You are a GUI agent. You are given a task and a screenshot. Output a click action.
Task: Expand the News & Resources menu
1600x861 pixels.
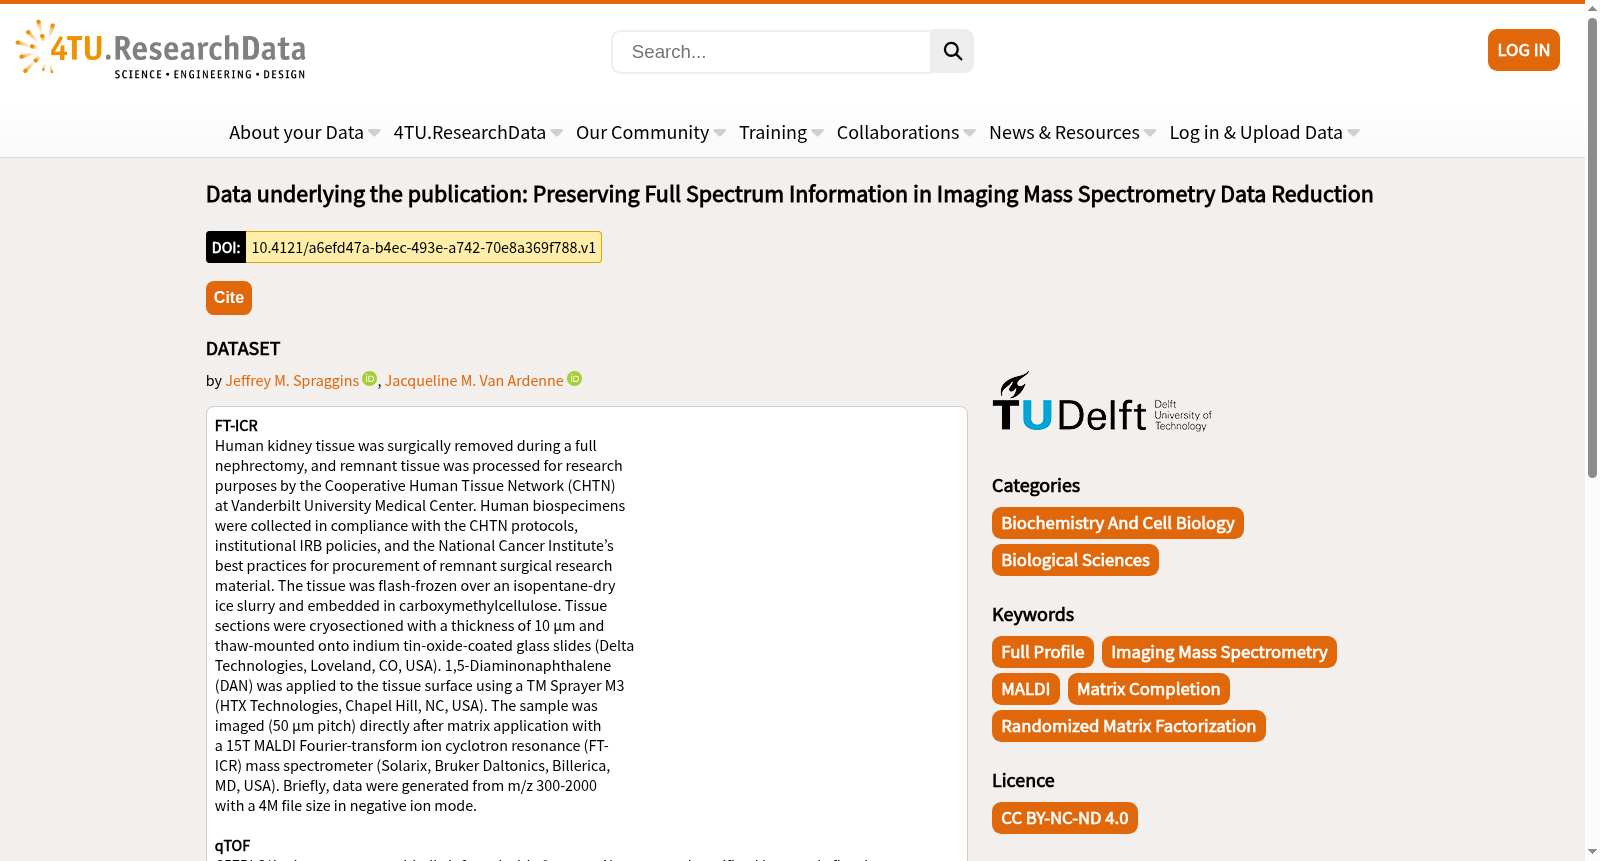pyautogui.click(x=1073, y=132)
